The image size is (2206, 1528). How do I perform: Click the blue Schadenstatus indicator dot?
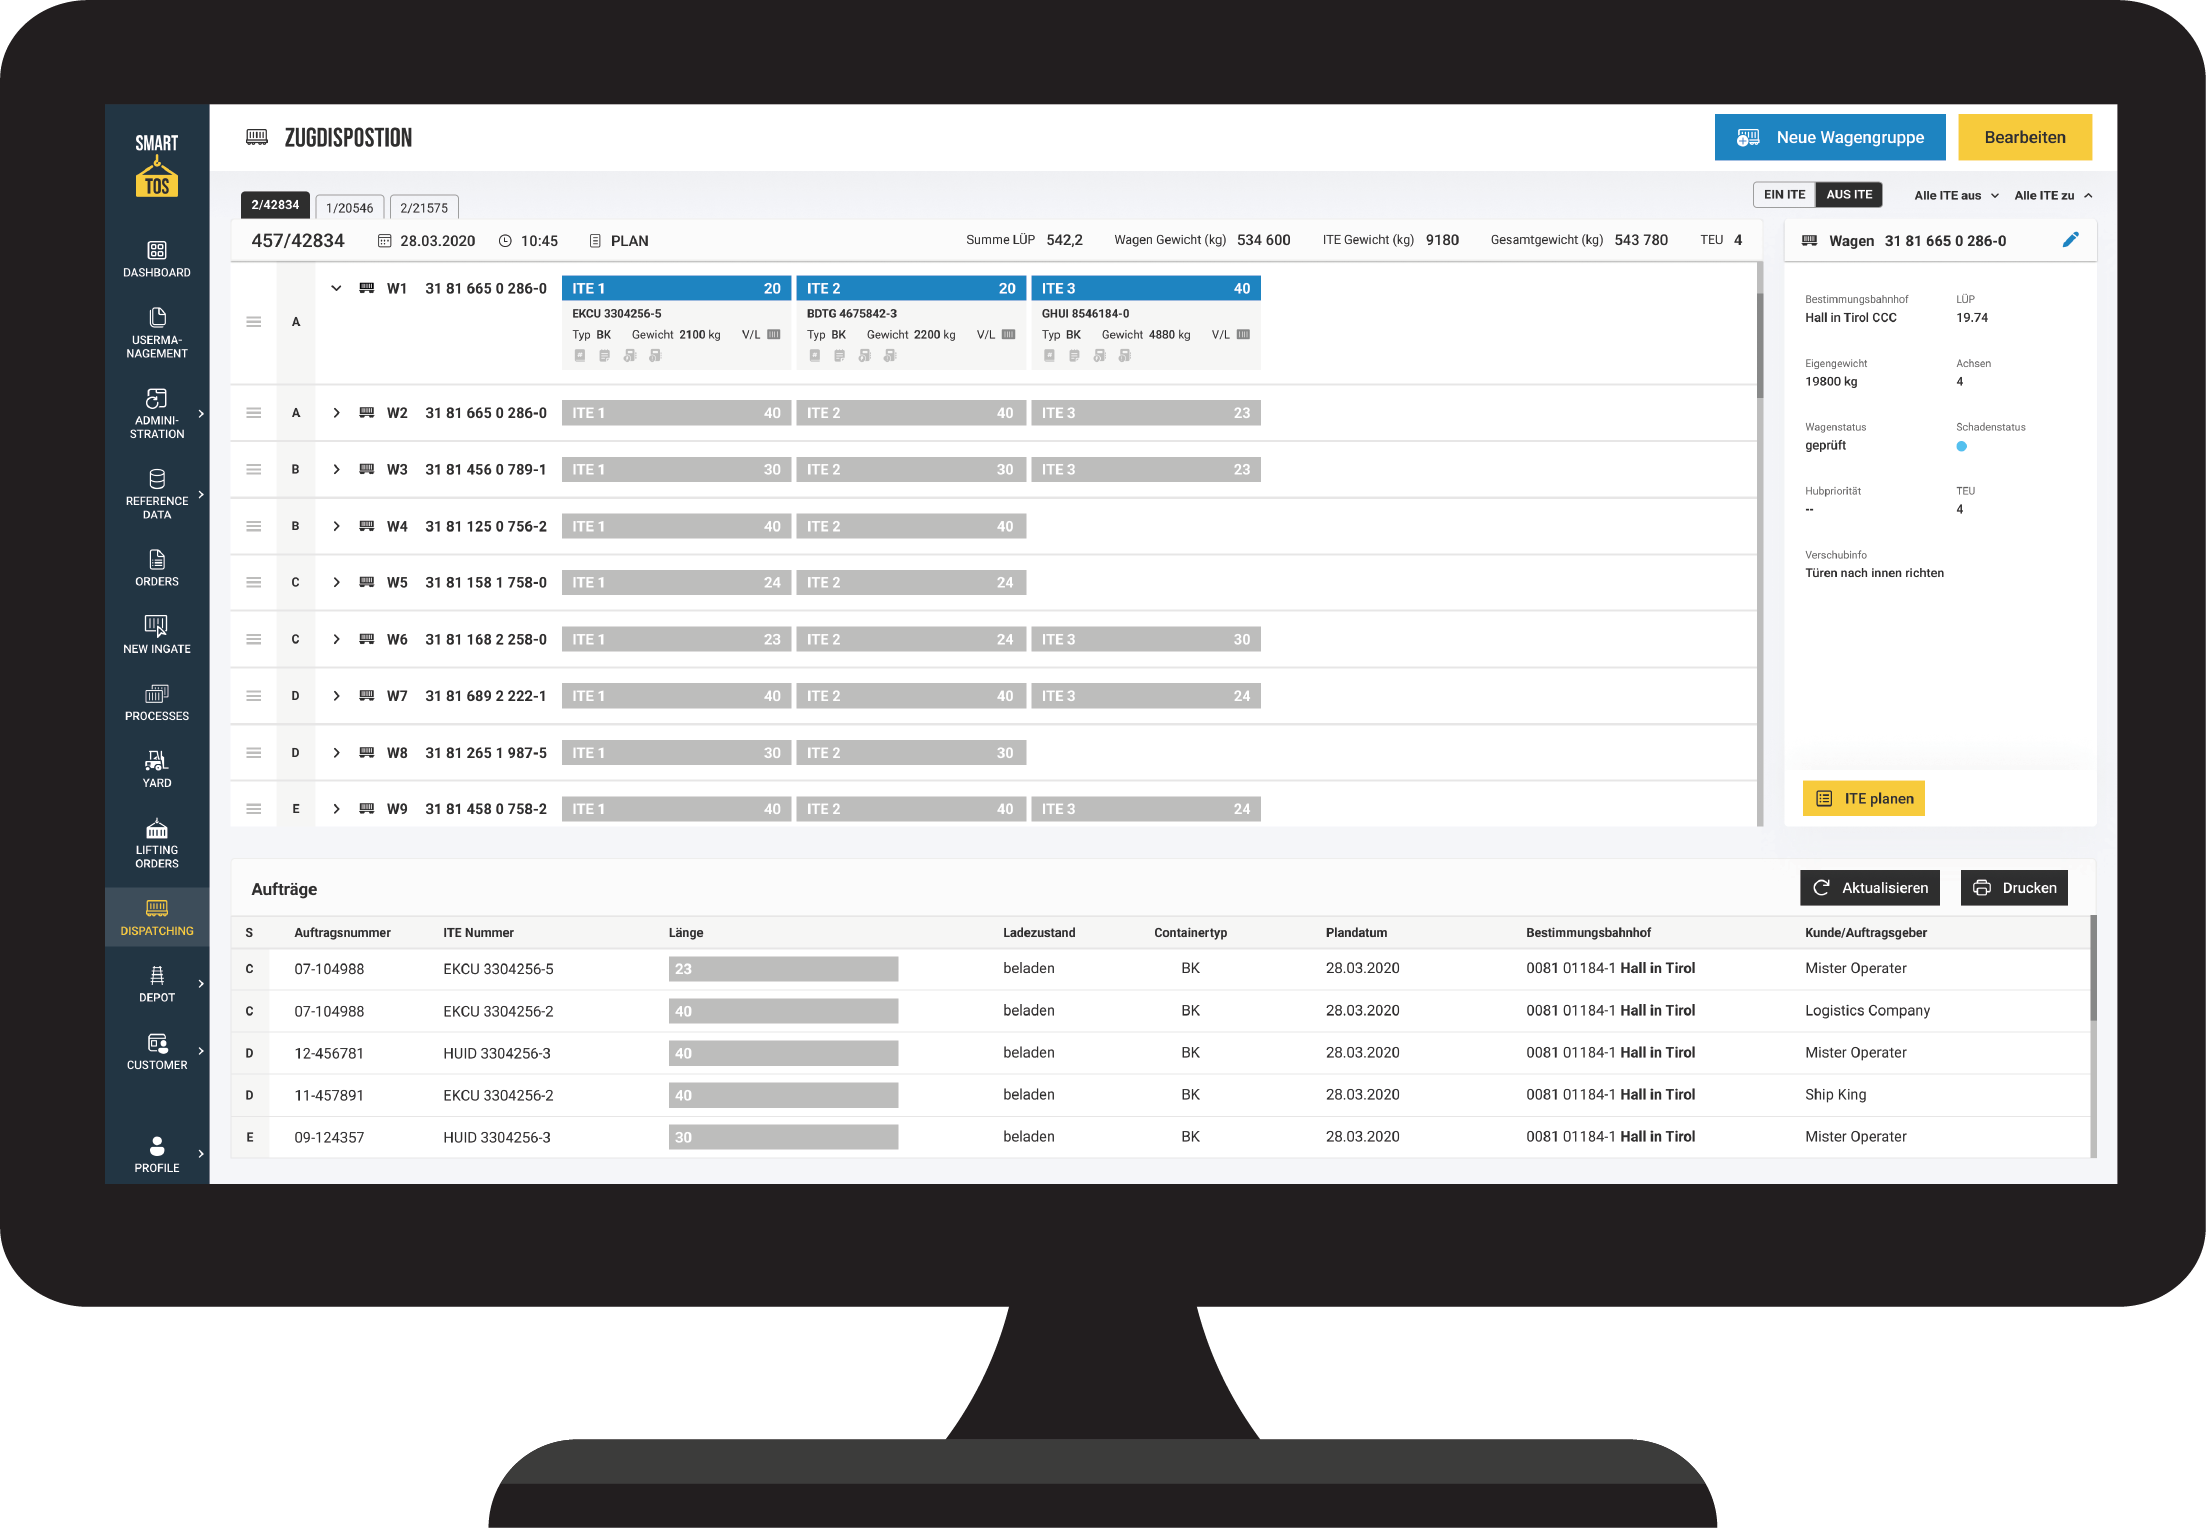[x=1961, y=447]
